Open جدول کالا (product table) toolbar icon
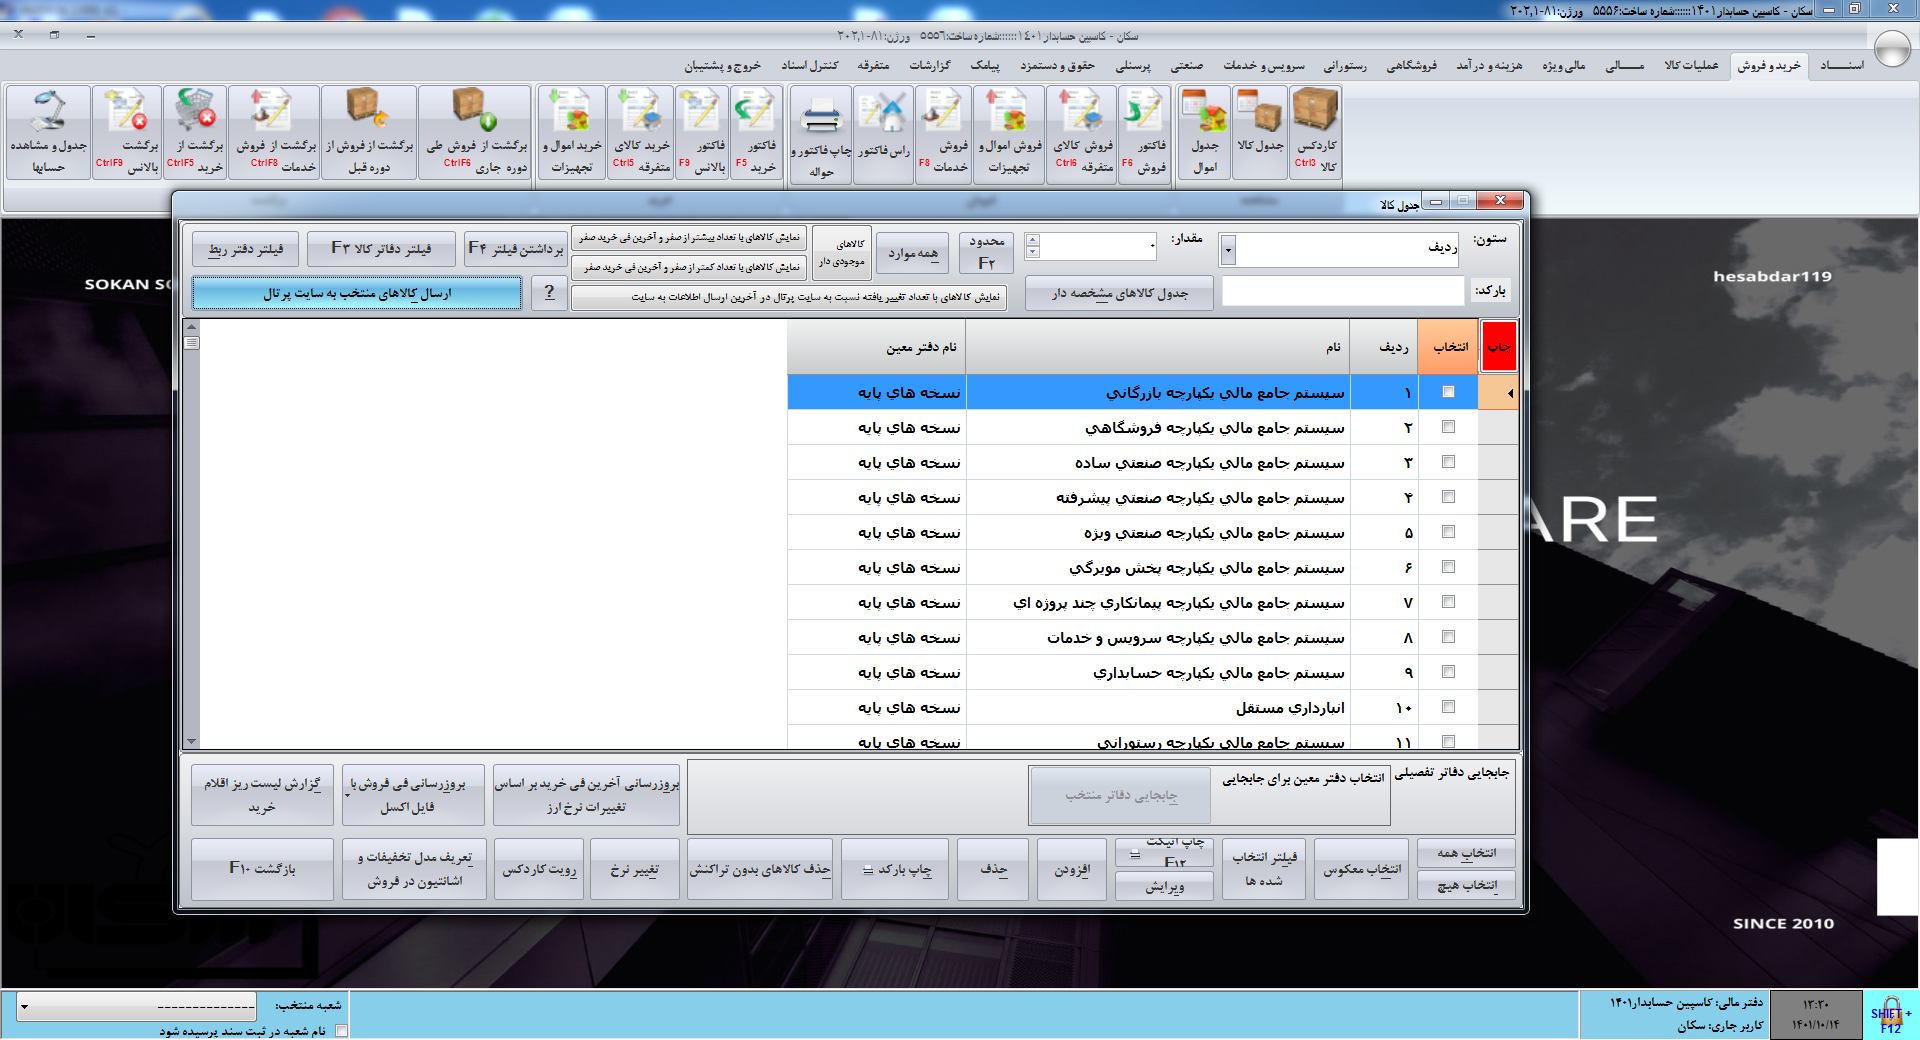The image size is (1920, 1040). 1260,132
